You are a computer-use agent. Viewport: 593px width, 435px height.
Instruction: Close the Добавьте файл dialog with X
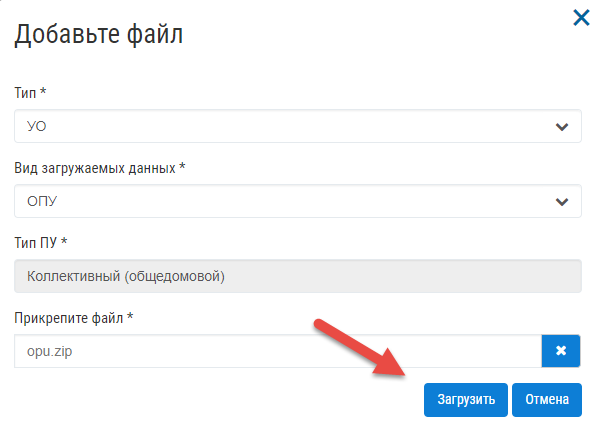click(581, 18)
